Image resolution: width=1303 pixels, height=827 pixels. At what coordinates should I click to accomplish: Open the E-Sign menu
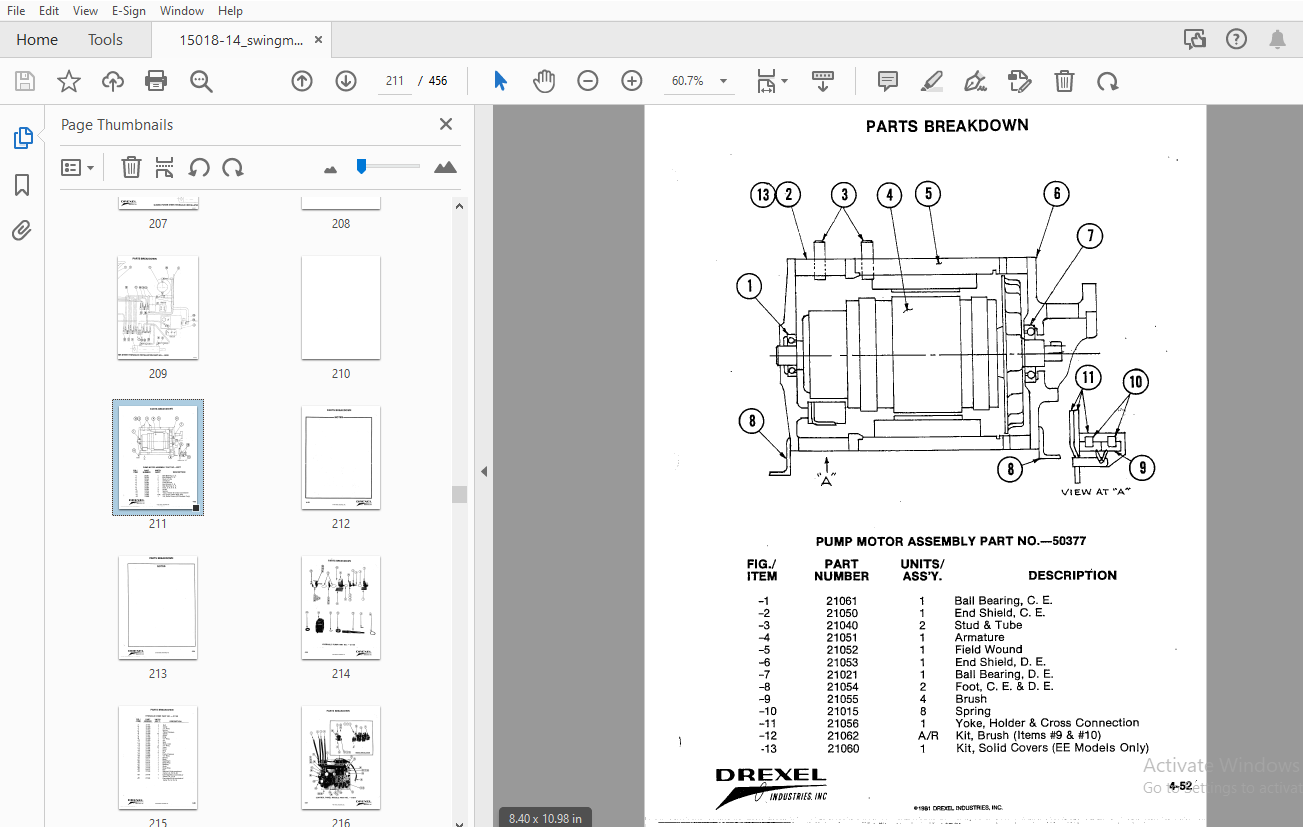point(128,11)
